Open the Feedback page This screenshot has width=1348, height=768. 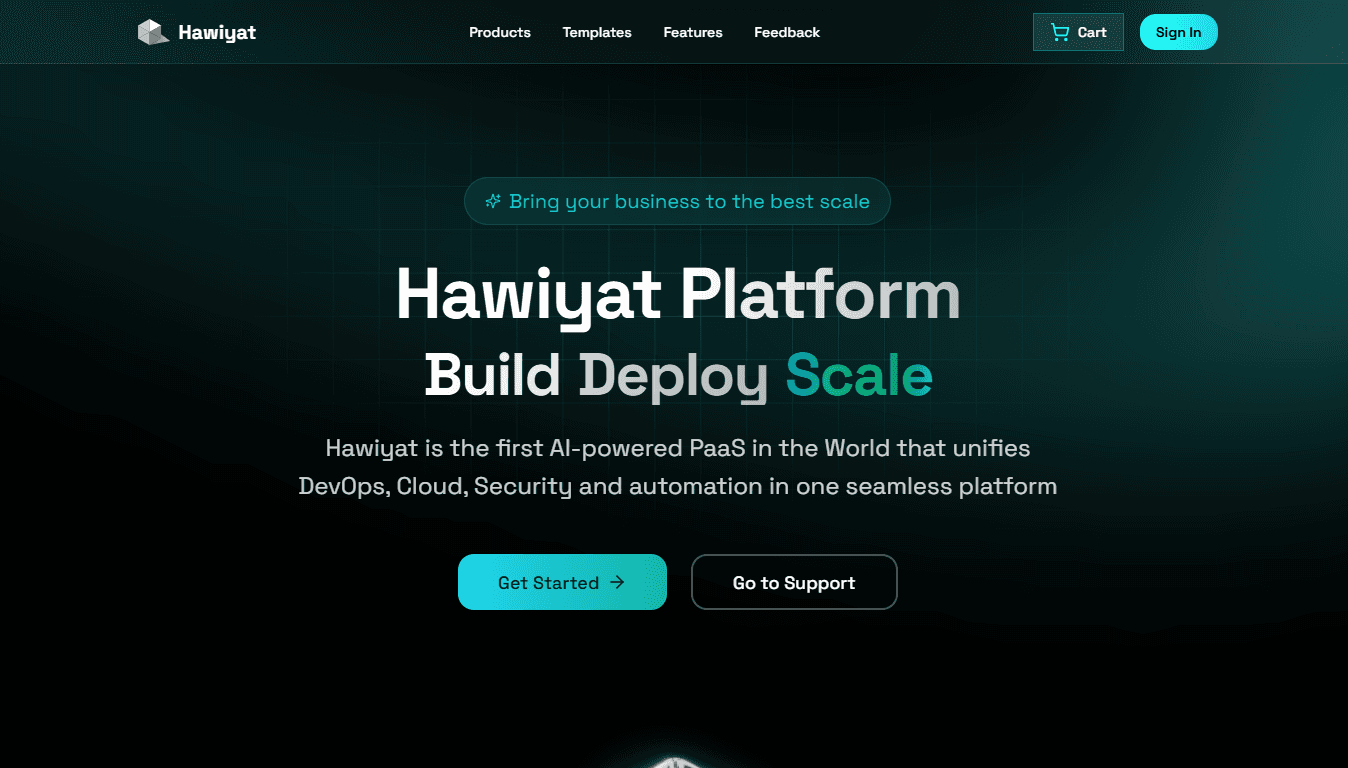787,32
